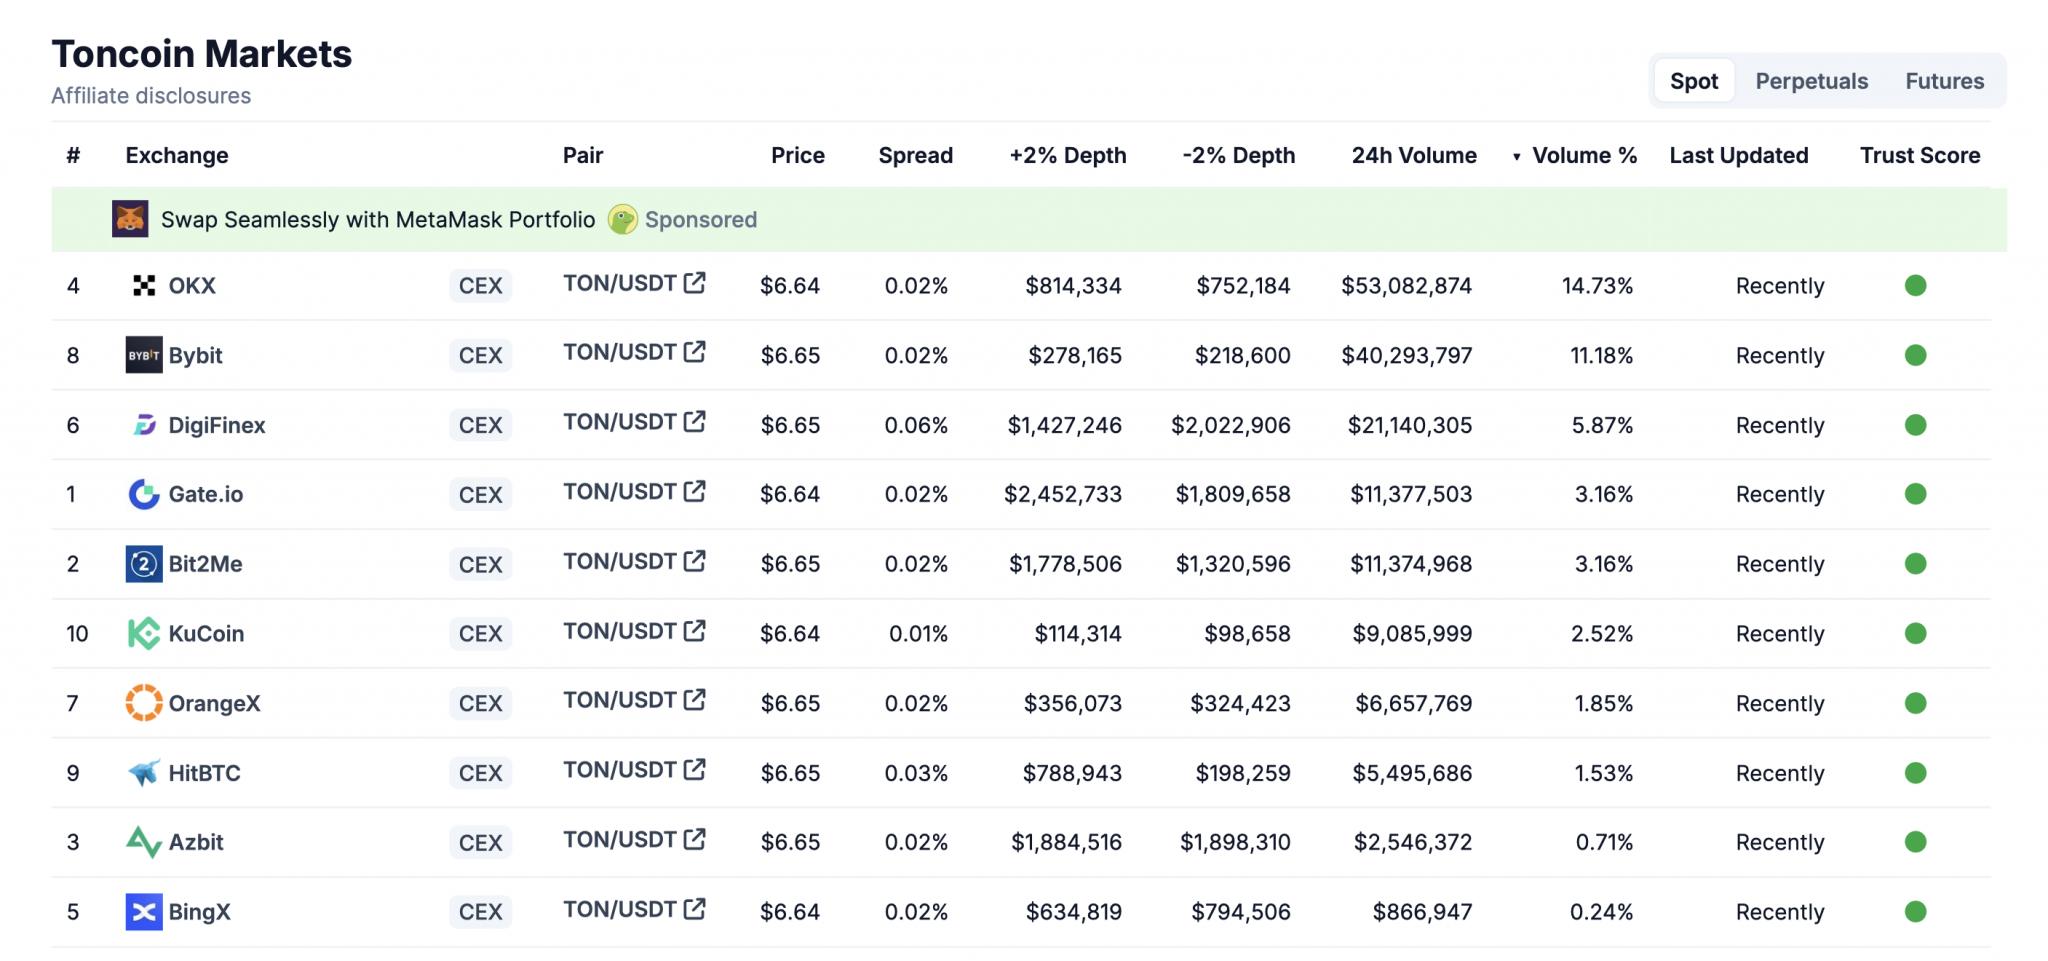Click the MetaMask fox icon
This screenshot has width=2048, height=961.
(x=130, y=219)
